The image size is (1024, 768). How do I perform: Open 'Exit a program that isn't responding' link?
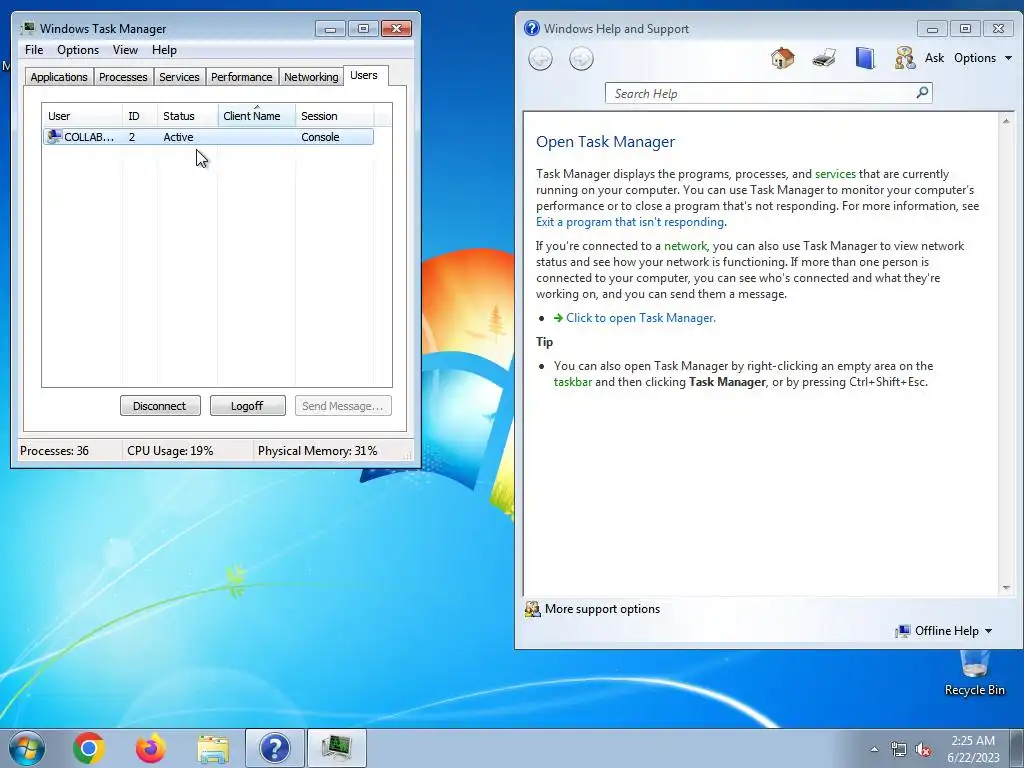(x=630, y=222)
